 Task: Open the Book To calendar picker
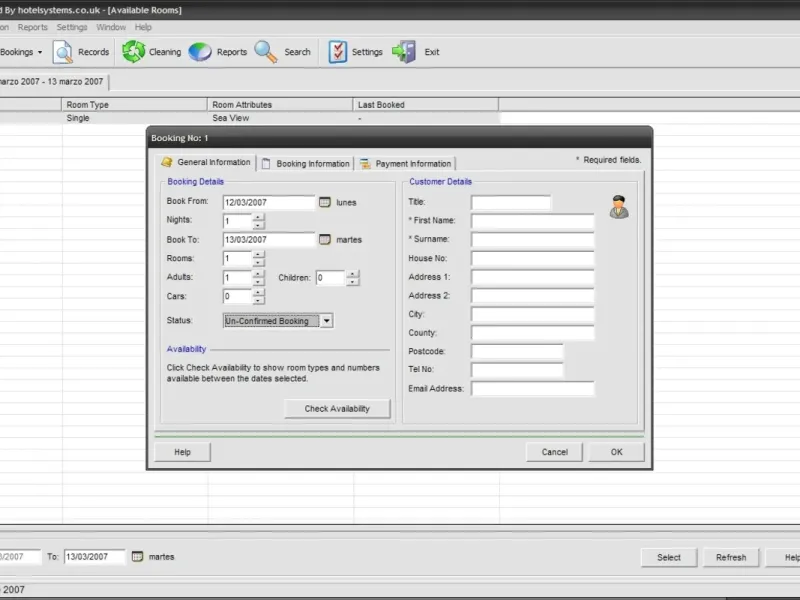[x=324, y=239]
